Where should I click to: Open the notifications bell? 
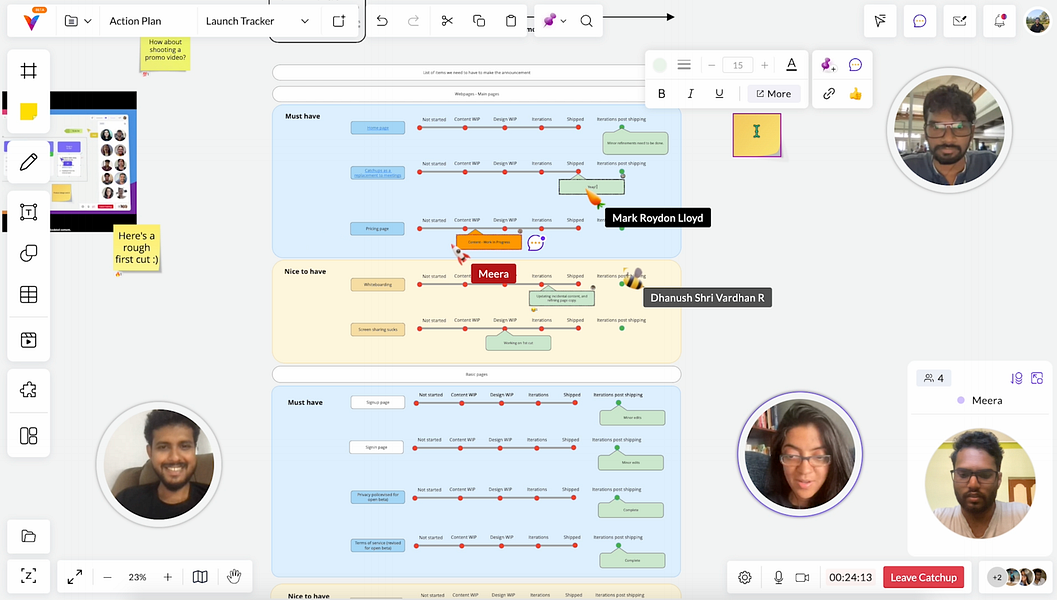(998, 21)
